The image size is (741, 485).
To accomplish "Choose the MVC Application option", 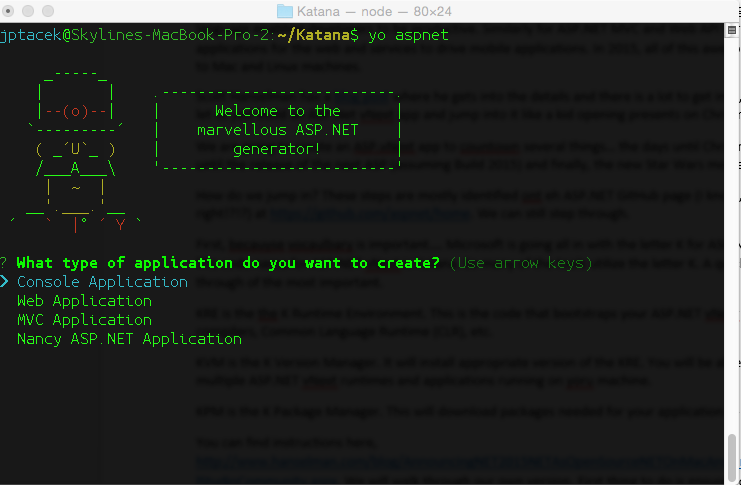I will (x=84, y=320).
